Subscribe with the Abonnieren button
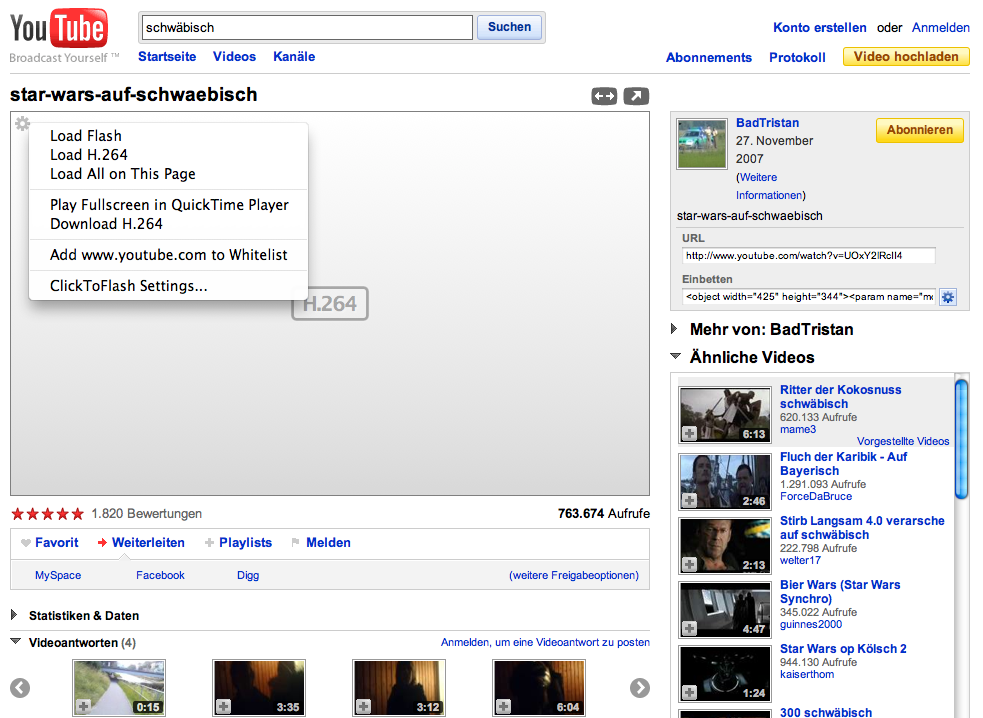The width and height of the screenshot is (983, 718). click(920, 130)
